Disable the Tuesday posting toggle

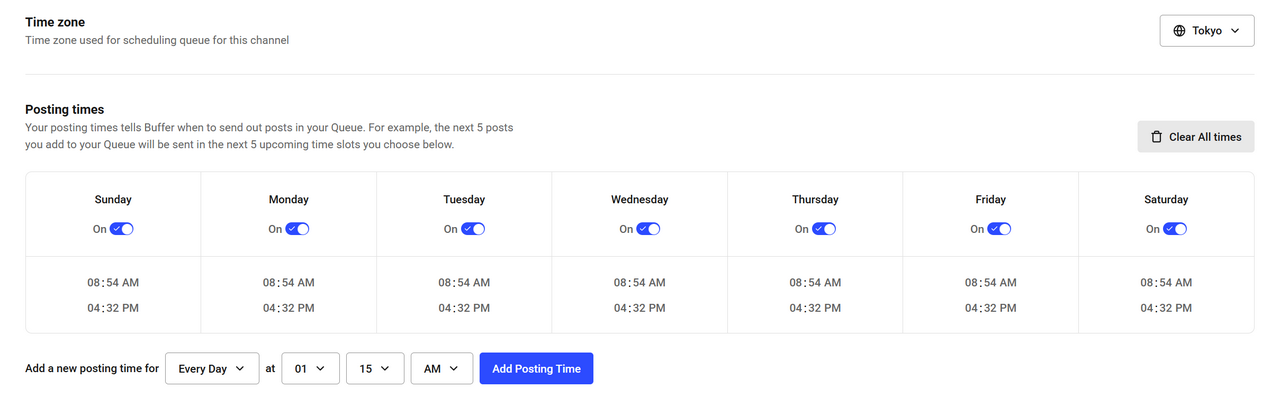[x=473, y=229]
